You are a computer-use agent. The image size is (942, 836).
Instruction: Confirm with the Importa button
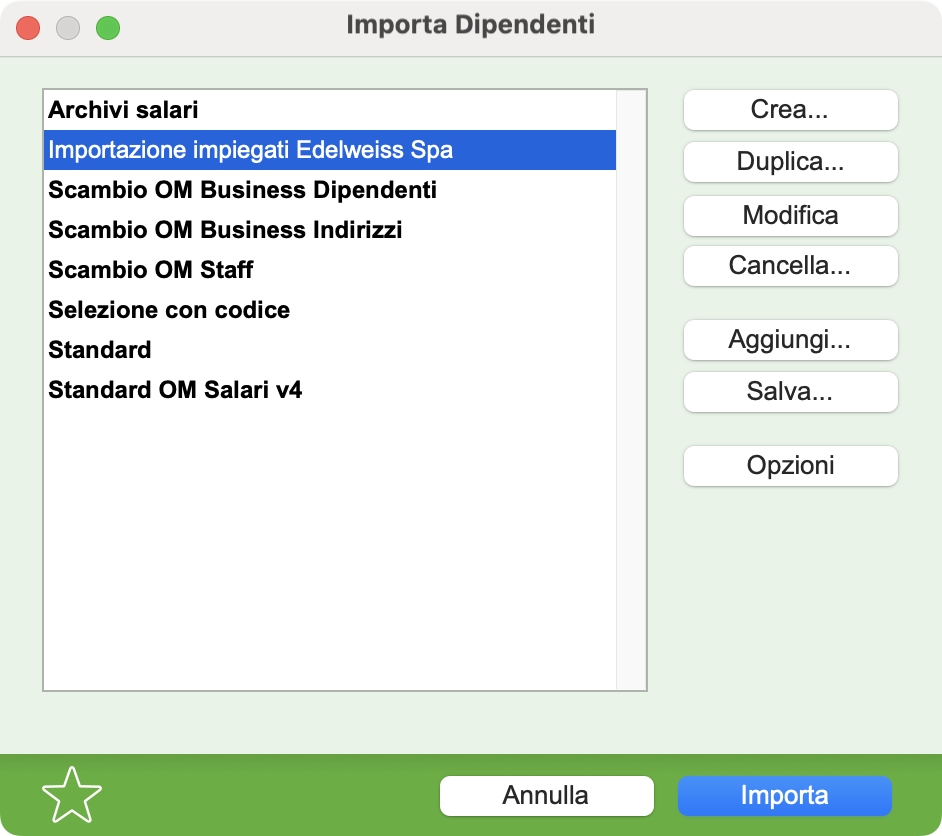click(x=785, y=796)
